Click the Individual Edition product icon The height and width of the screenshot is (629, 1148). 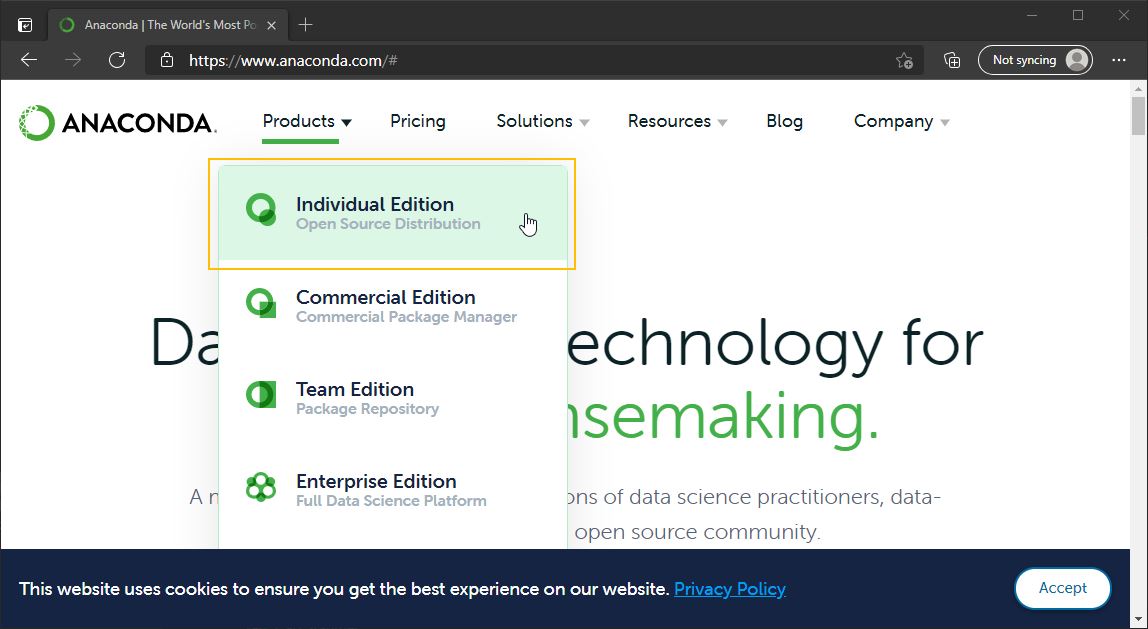point(261,210)
